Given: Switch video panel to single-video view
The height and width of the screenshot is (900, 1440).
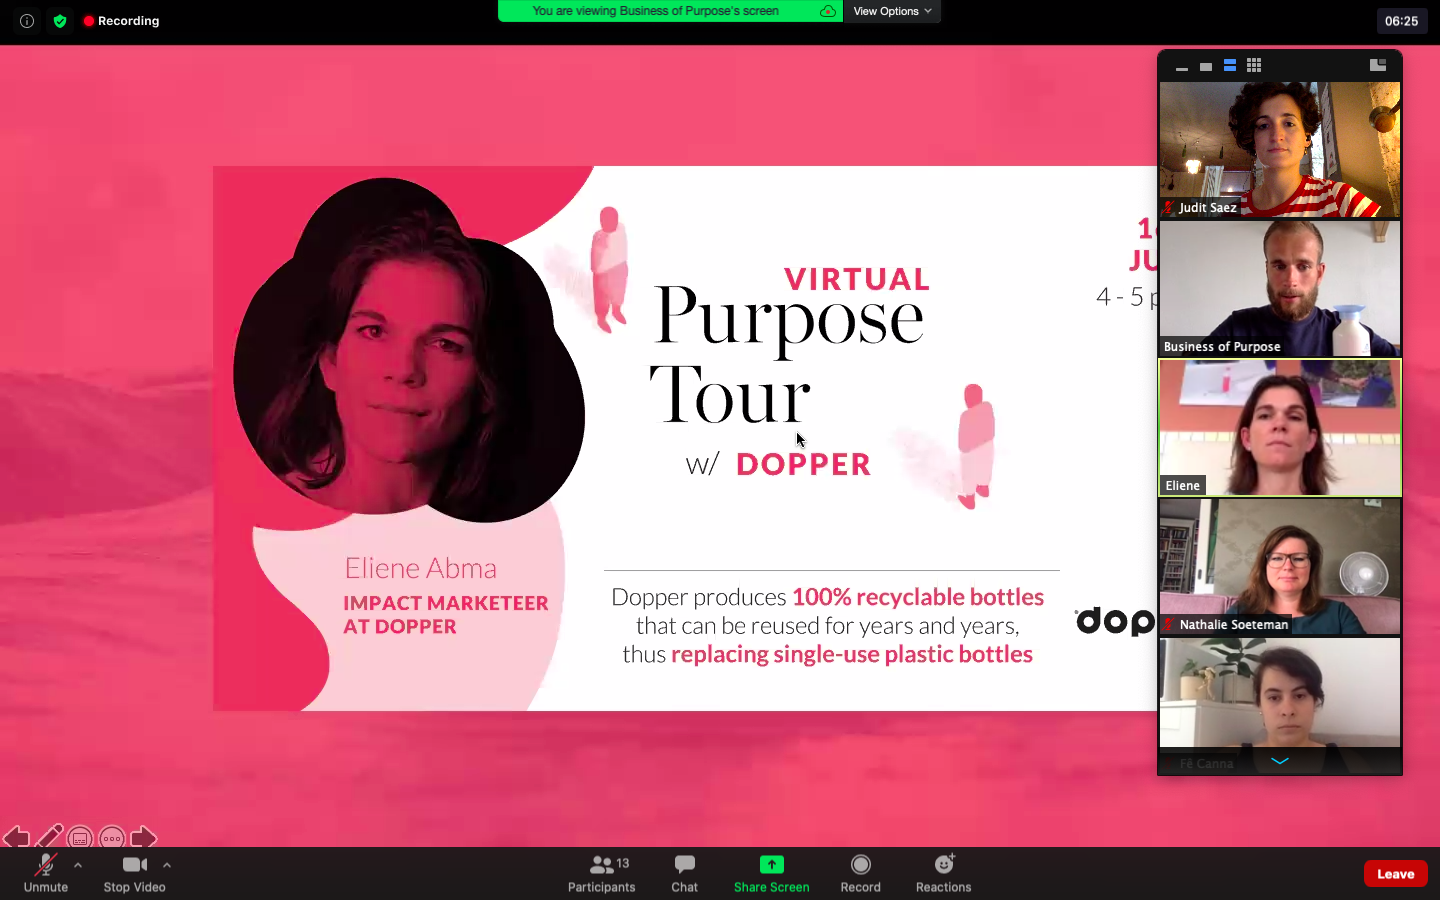Looking at the screenshot, I should 1206,66.
